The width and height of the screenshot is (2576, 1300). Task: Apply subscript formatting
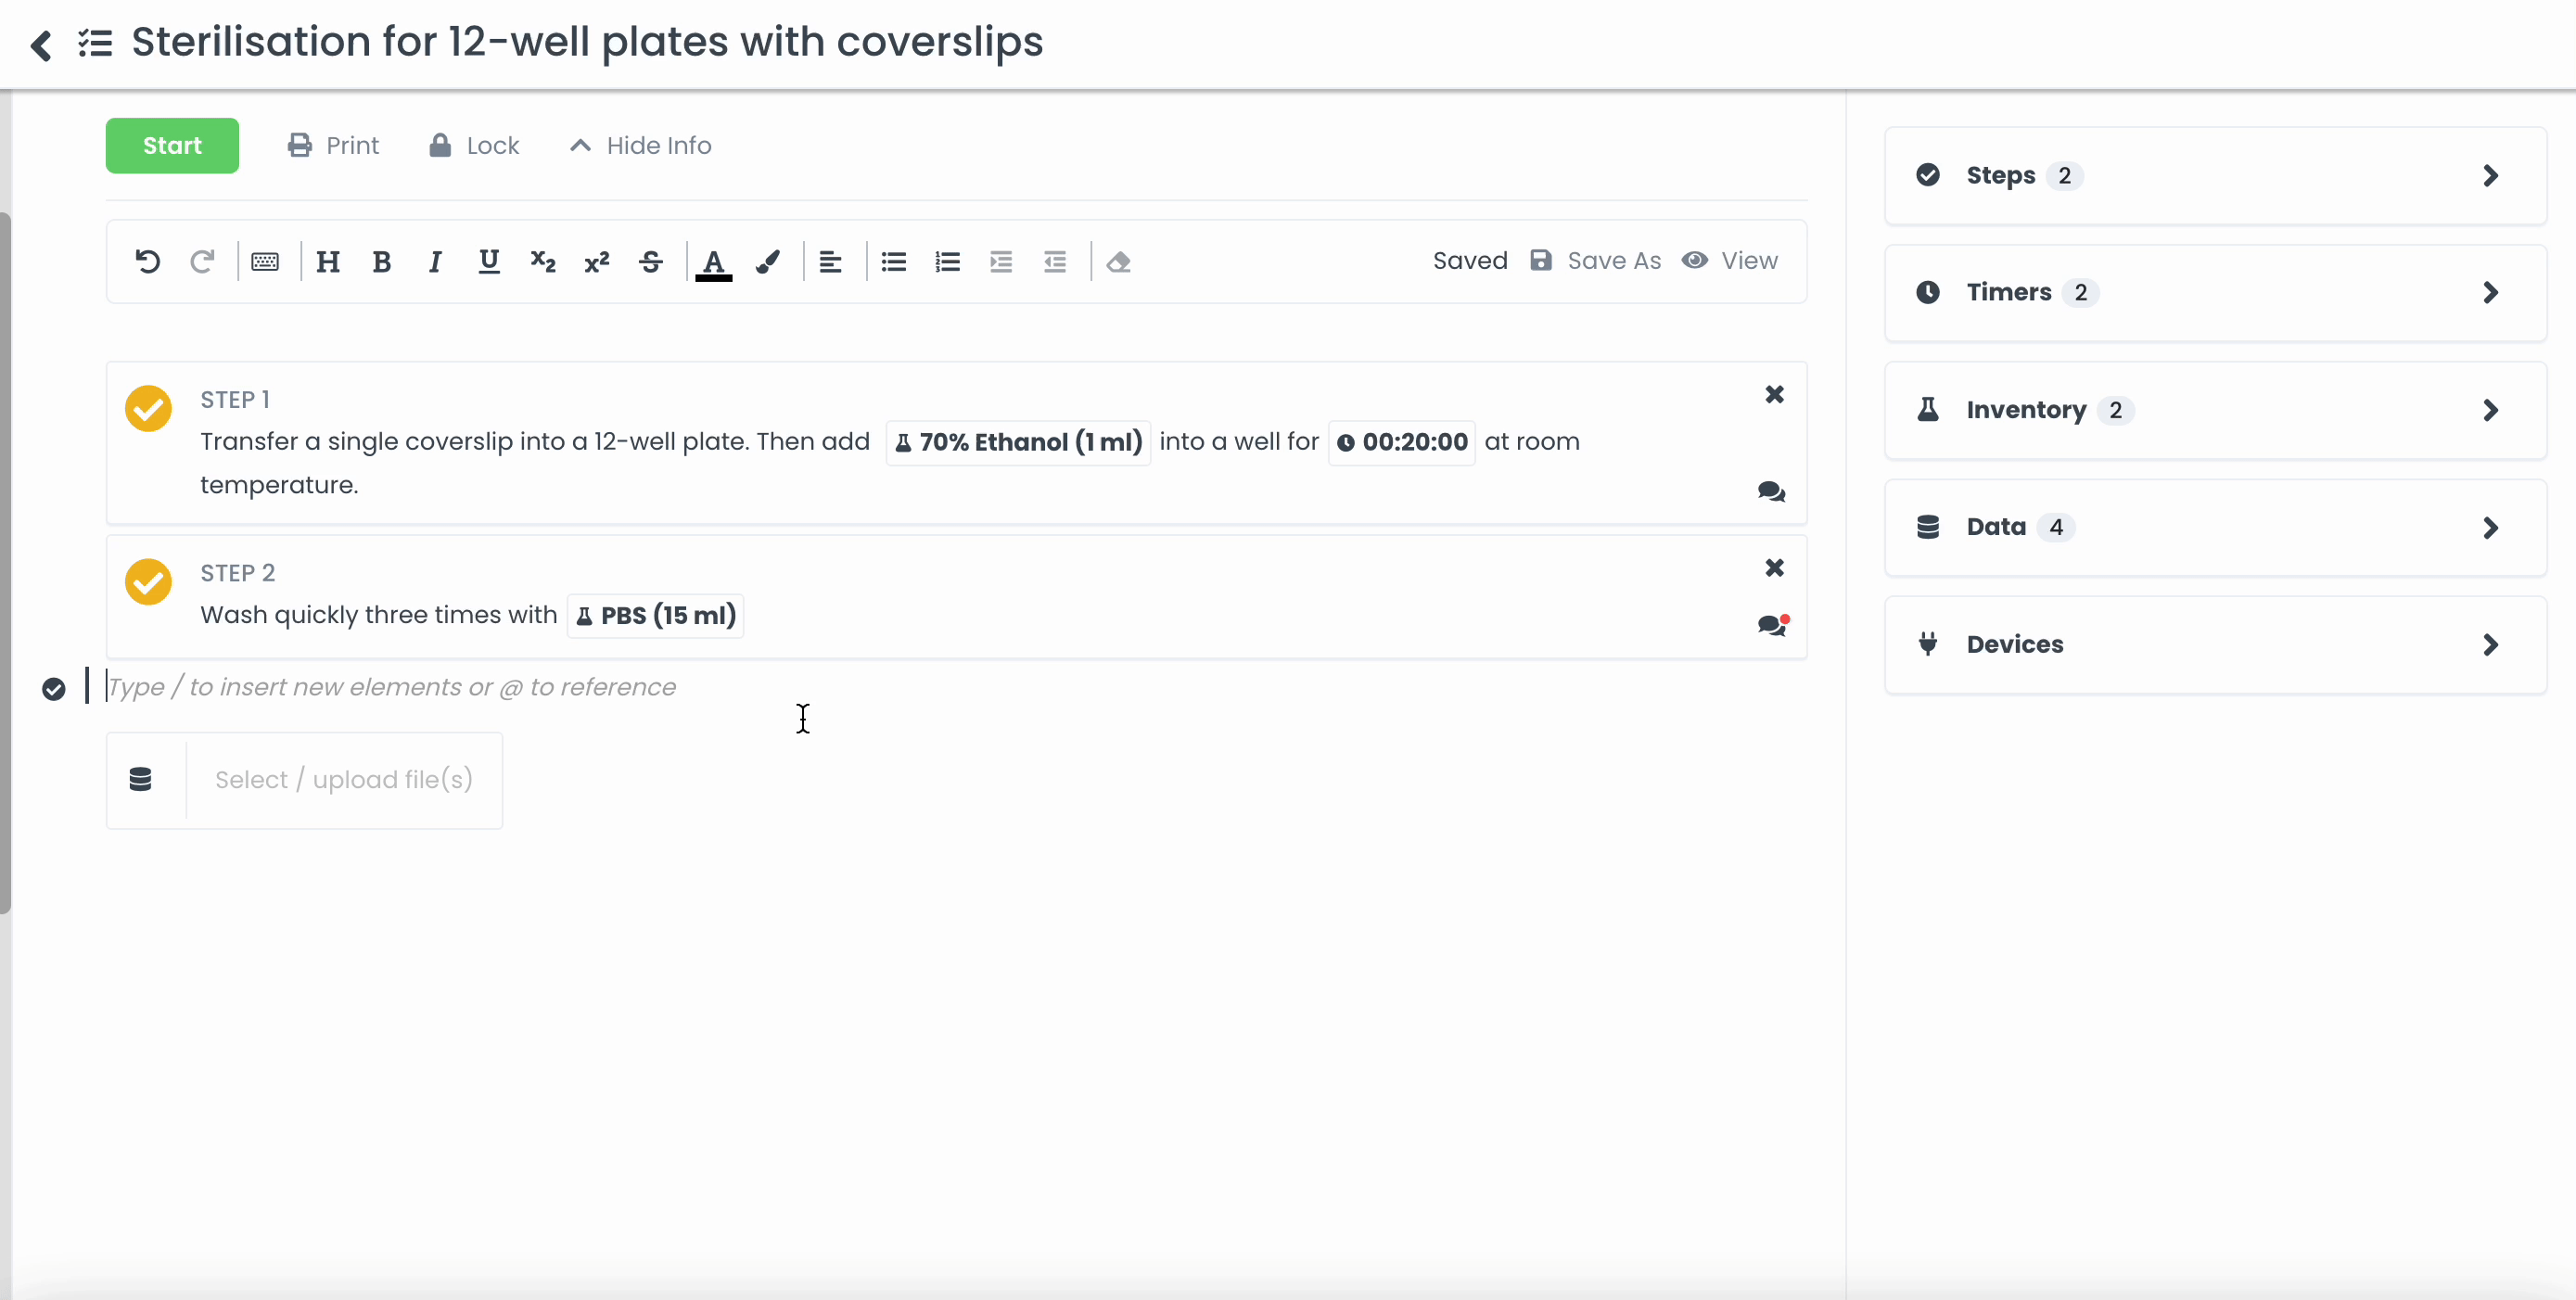pyautogui.click(x=543, y=262)
